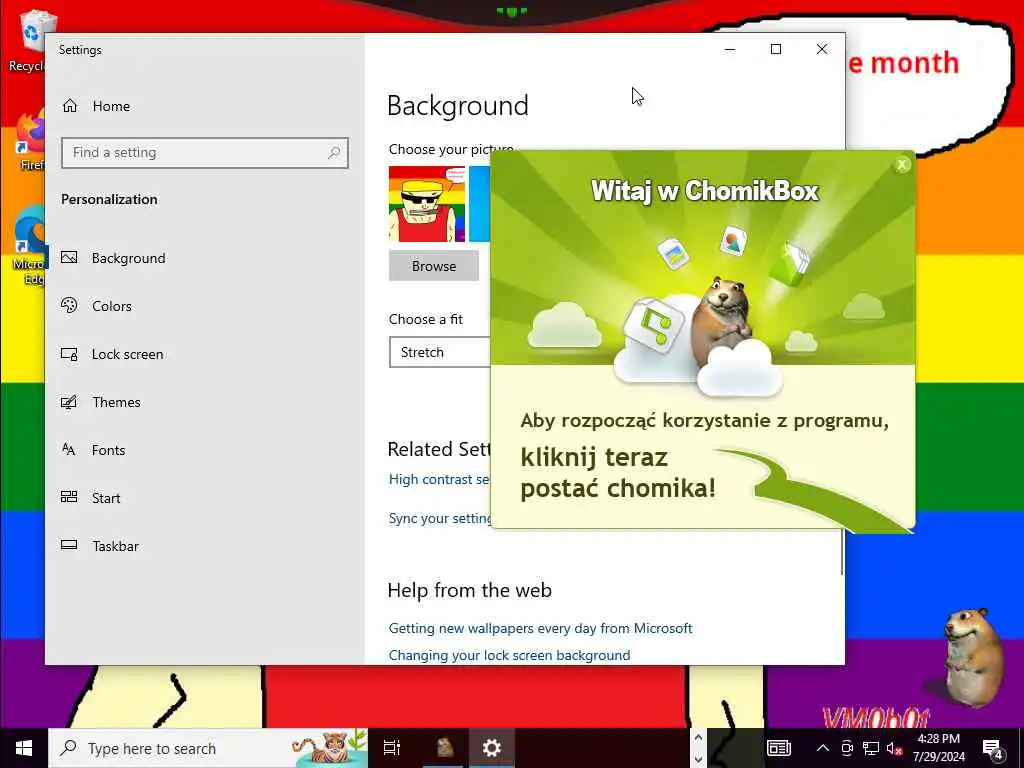Open the Windows Start menu
Image resolution: width=1024 pixels, height=768 pixels.
24,748
